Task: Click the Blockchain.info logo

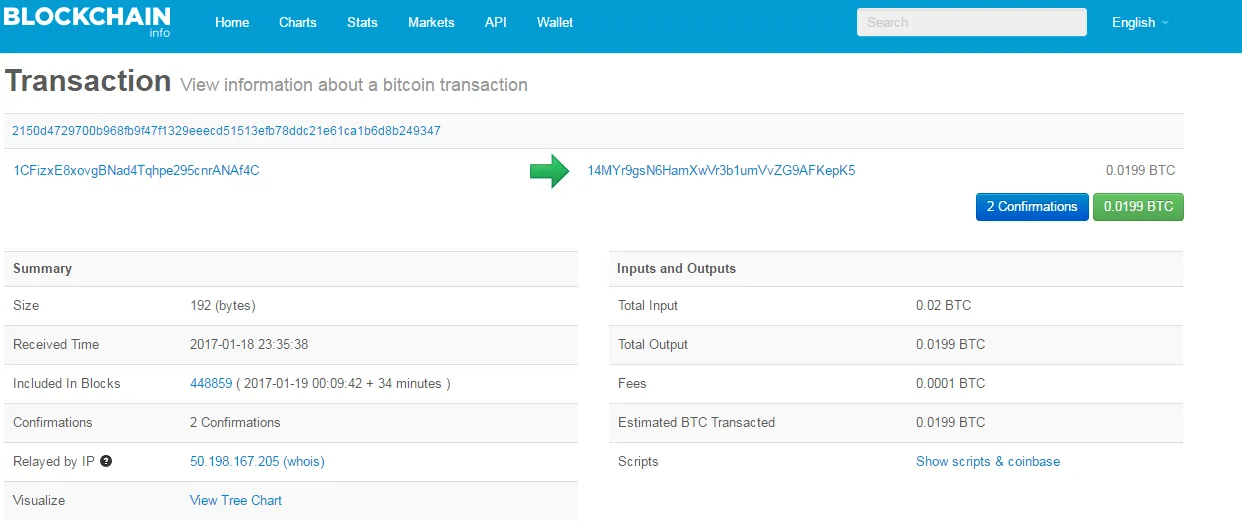Action: [87, 21]
